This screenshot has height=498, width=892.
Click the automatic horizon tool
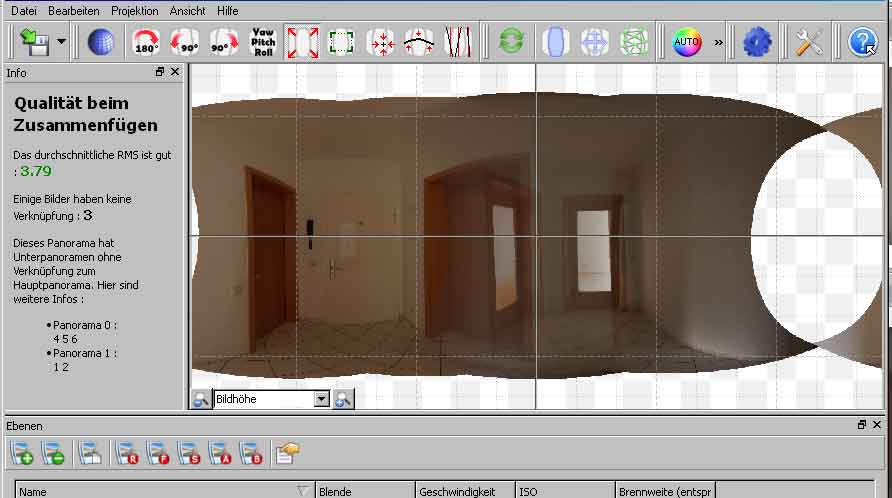coord(419,42)
